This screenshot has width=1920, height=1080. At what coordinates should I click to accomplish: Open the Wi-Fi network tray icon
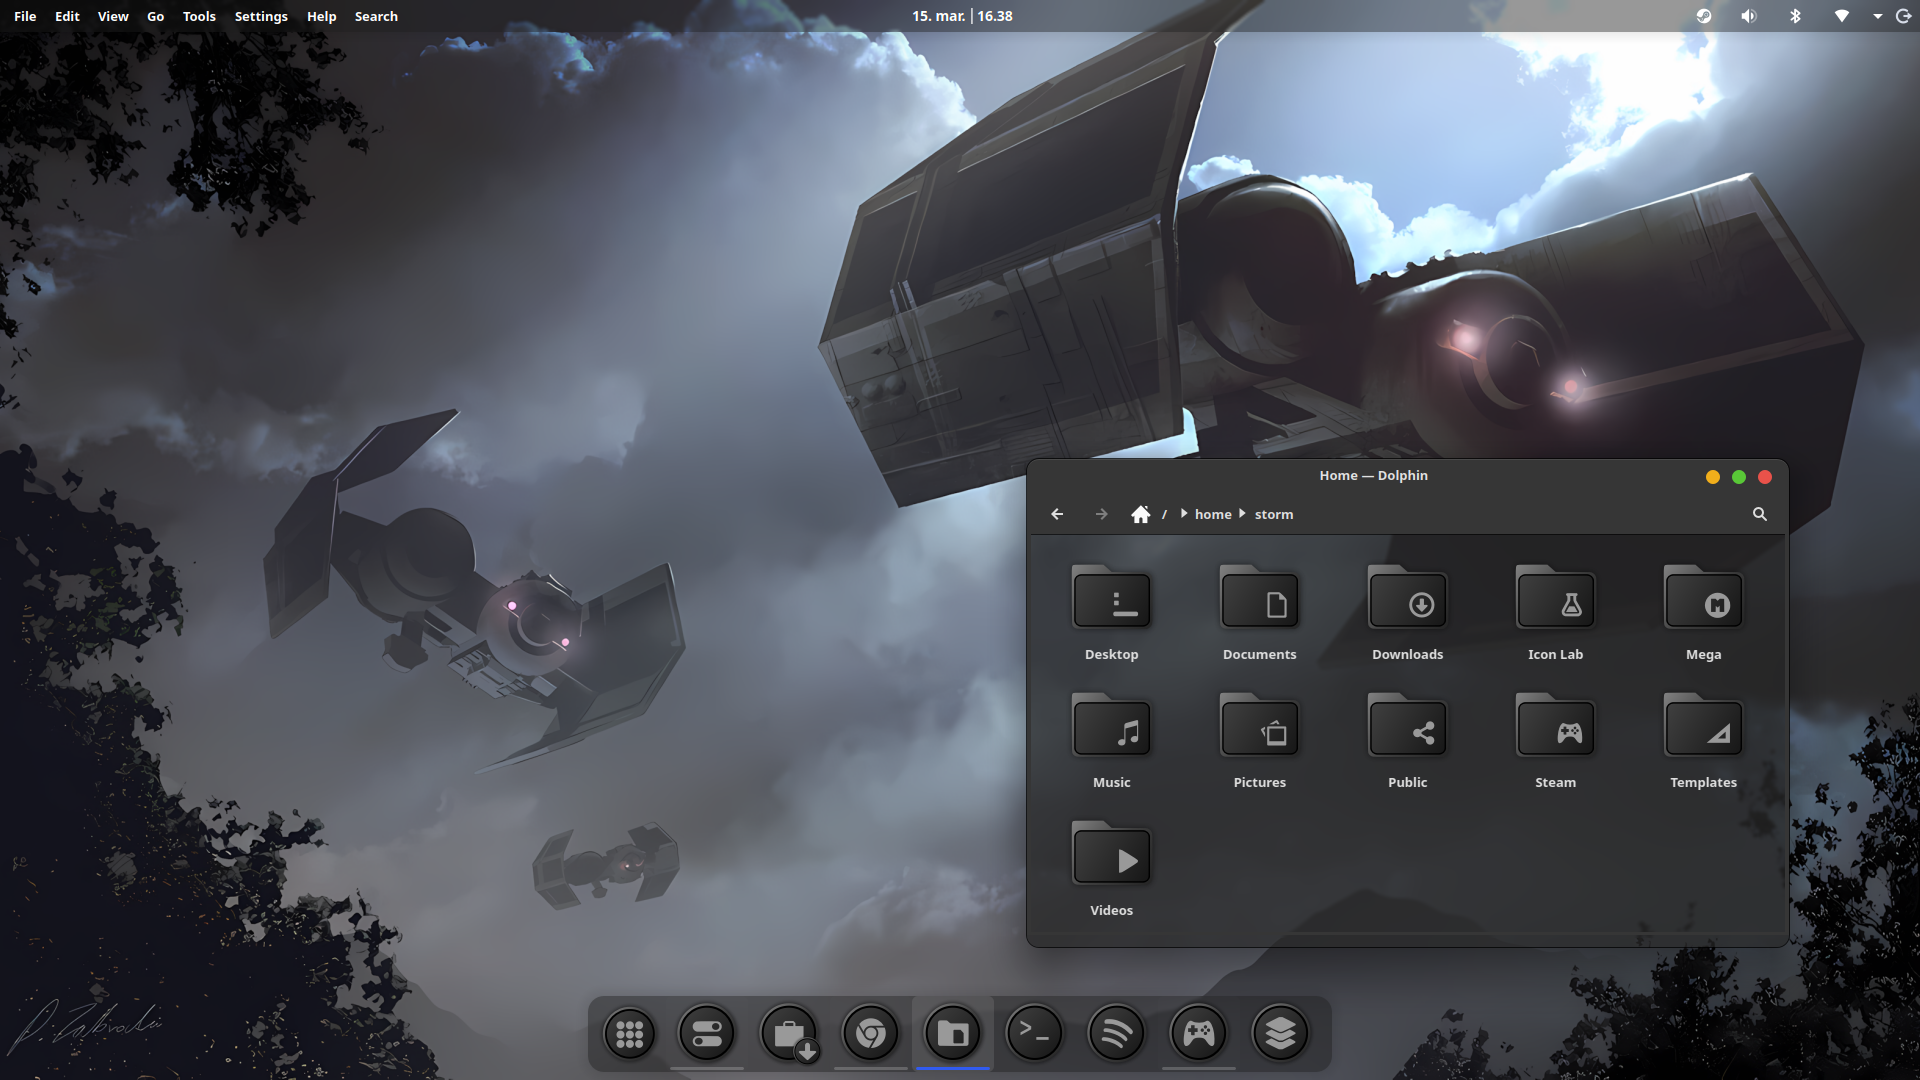click(x=1841, y=16)
